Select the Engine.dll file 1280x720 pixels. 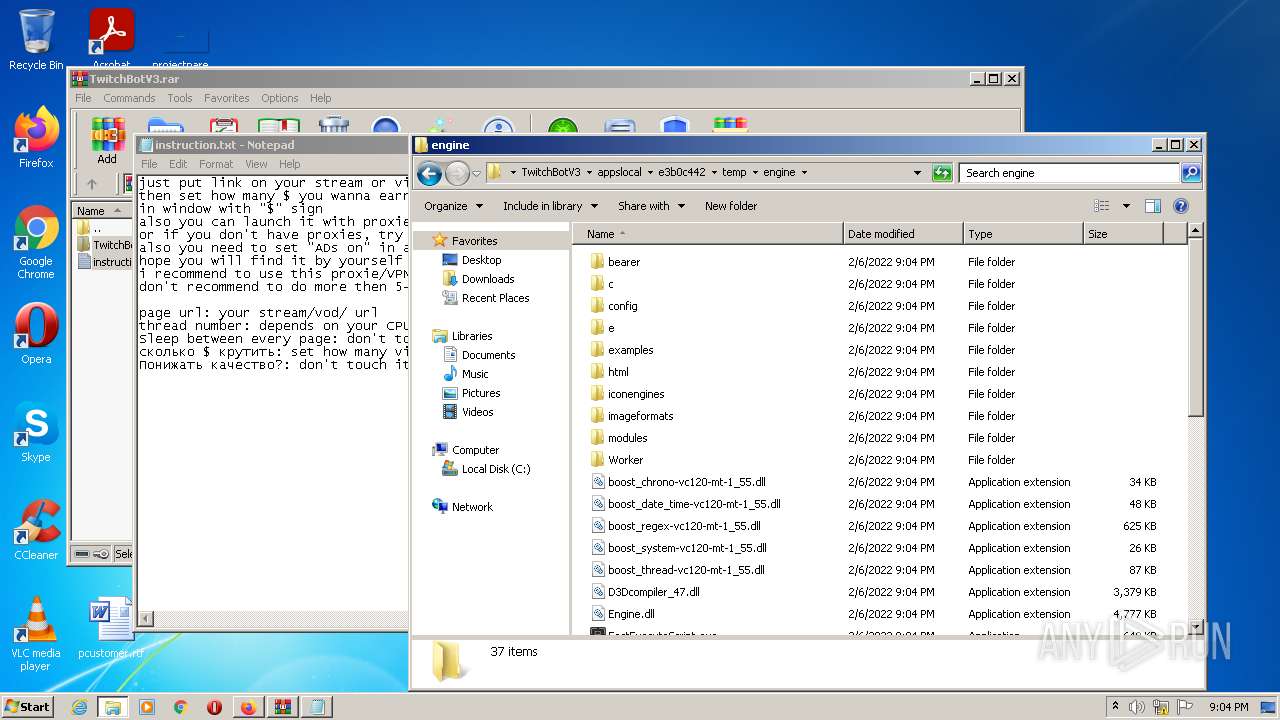click(x=631, y=614)
